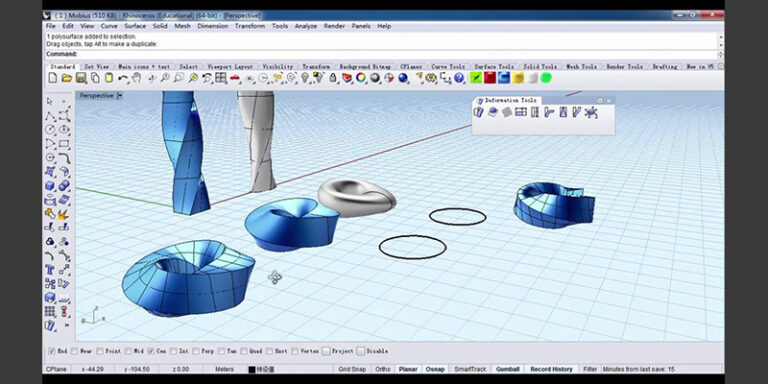Select the Text object T tool
This screenshot has width=768, height=384.
[x=50, y=269]
